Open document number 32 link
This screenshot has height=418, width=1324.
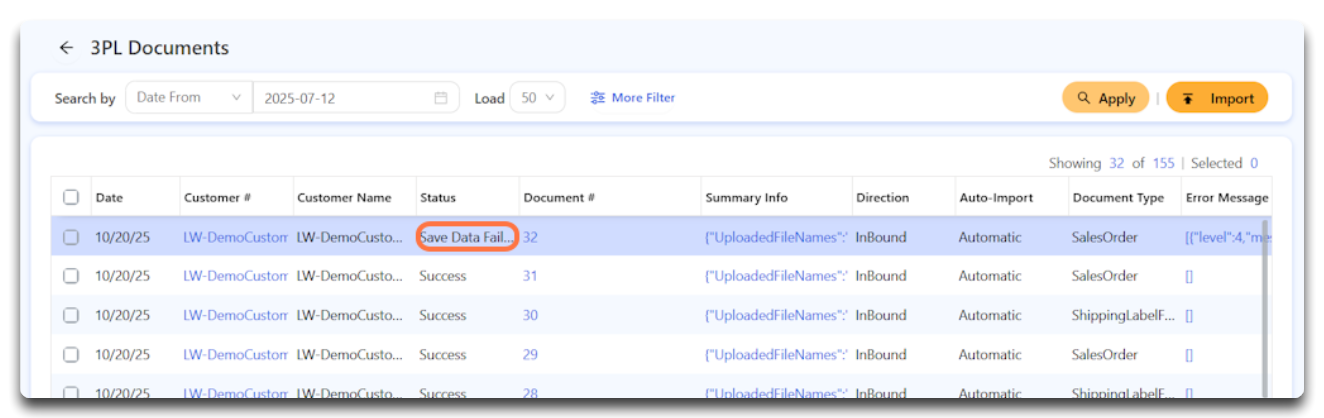point(530,237)
